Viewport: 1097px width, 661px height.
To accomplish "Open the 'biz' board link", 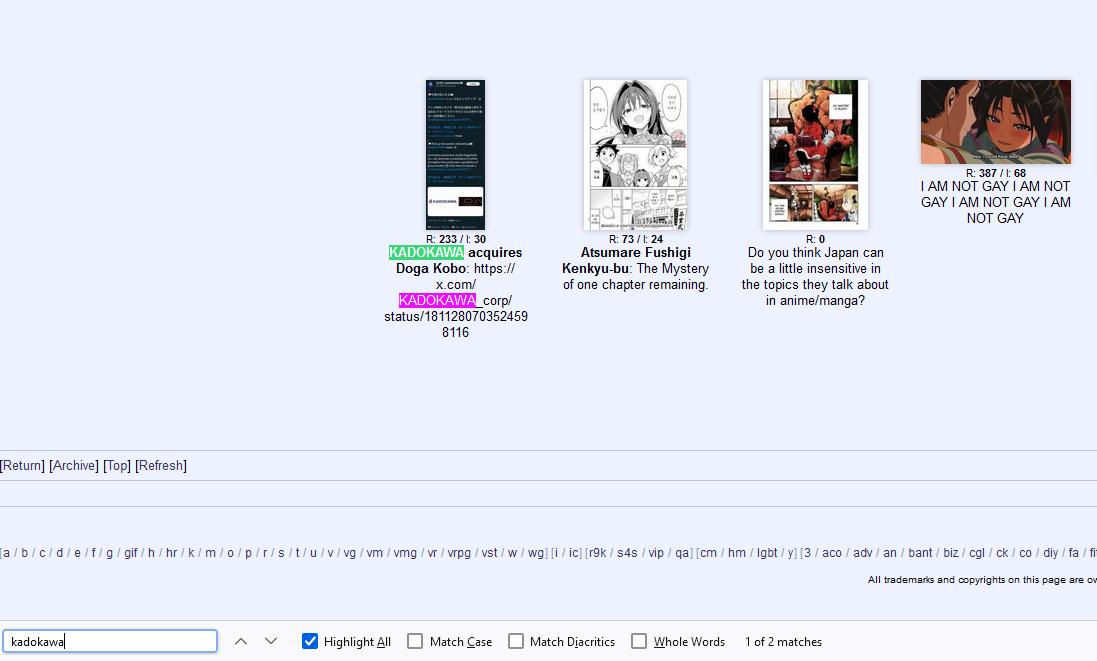I will [951, 553].
